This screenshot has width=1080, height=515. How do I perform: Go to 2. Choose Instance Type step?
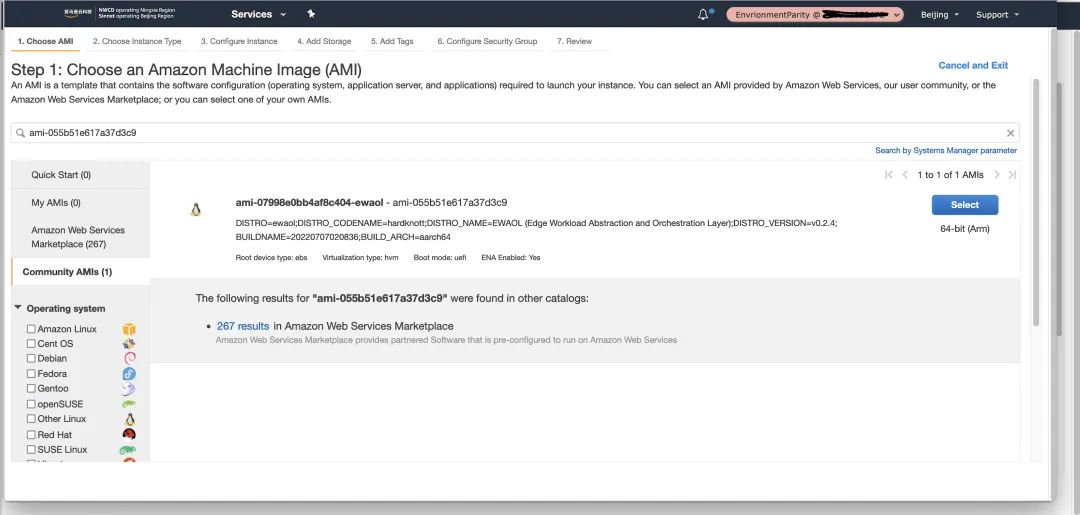point(137,41)
